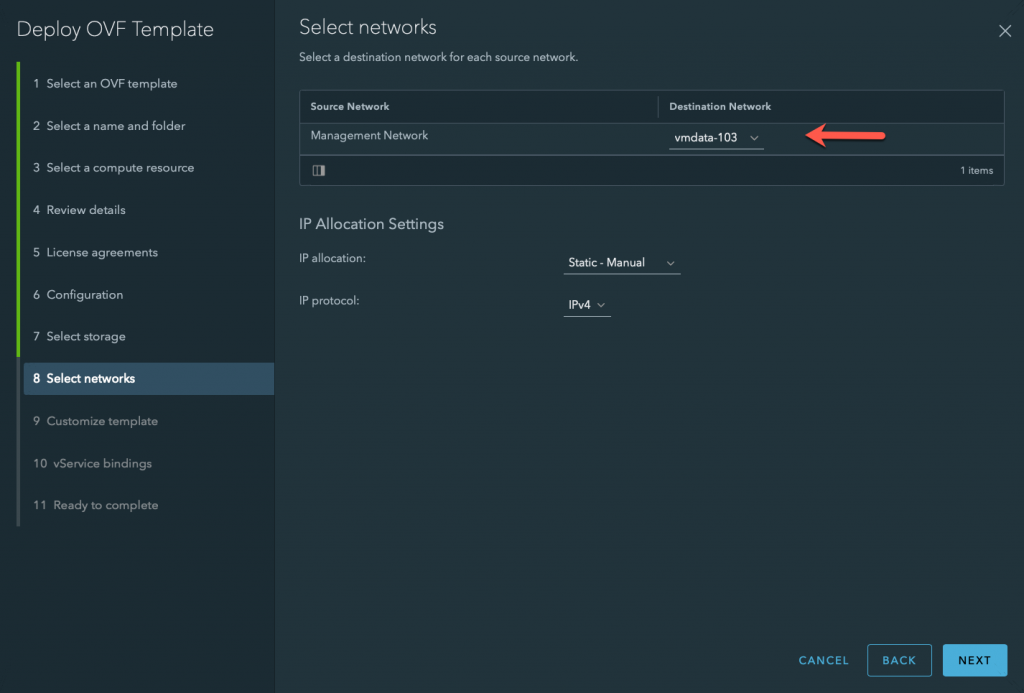Click the Deploy OVF Template title

click(x=115, y=29)
